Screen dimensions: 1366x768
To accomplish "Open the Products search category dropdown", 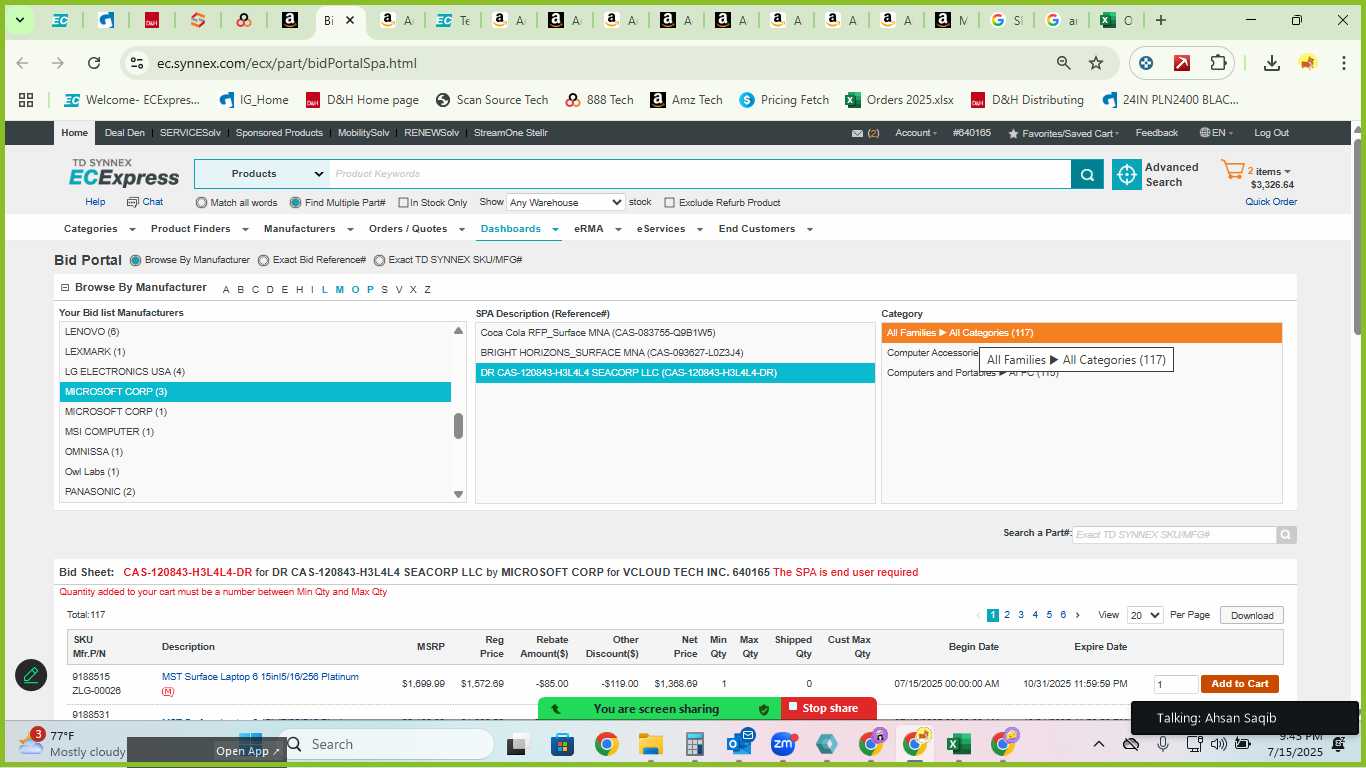I will (x=262, y=174).
